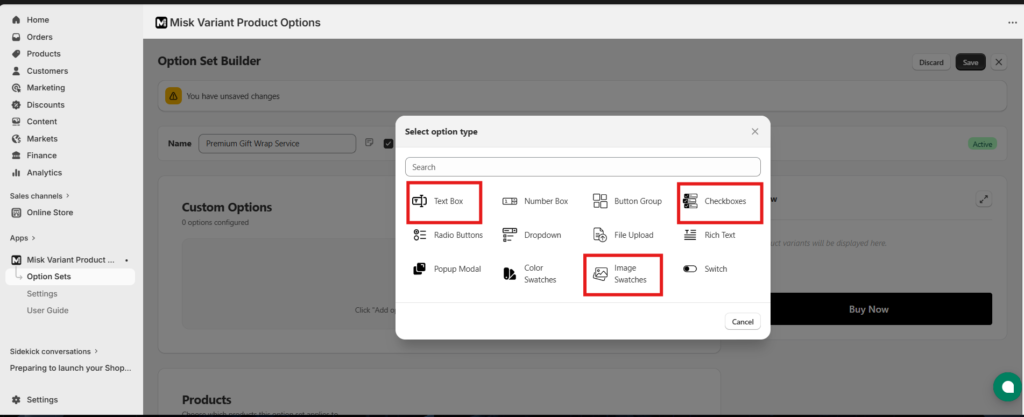Screen dimensions: 1024x417
Task: Click the option type Search field
Action: point(583,167)
